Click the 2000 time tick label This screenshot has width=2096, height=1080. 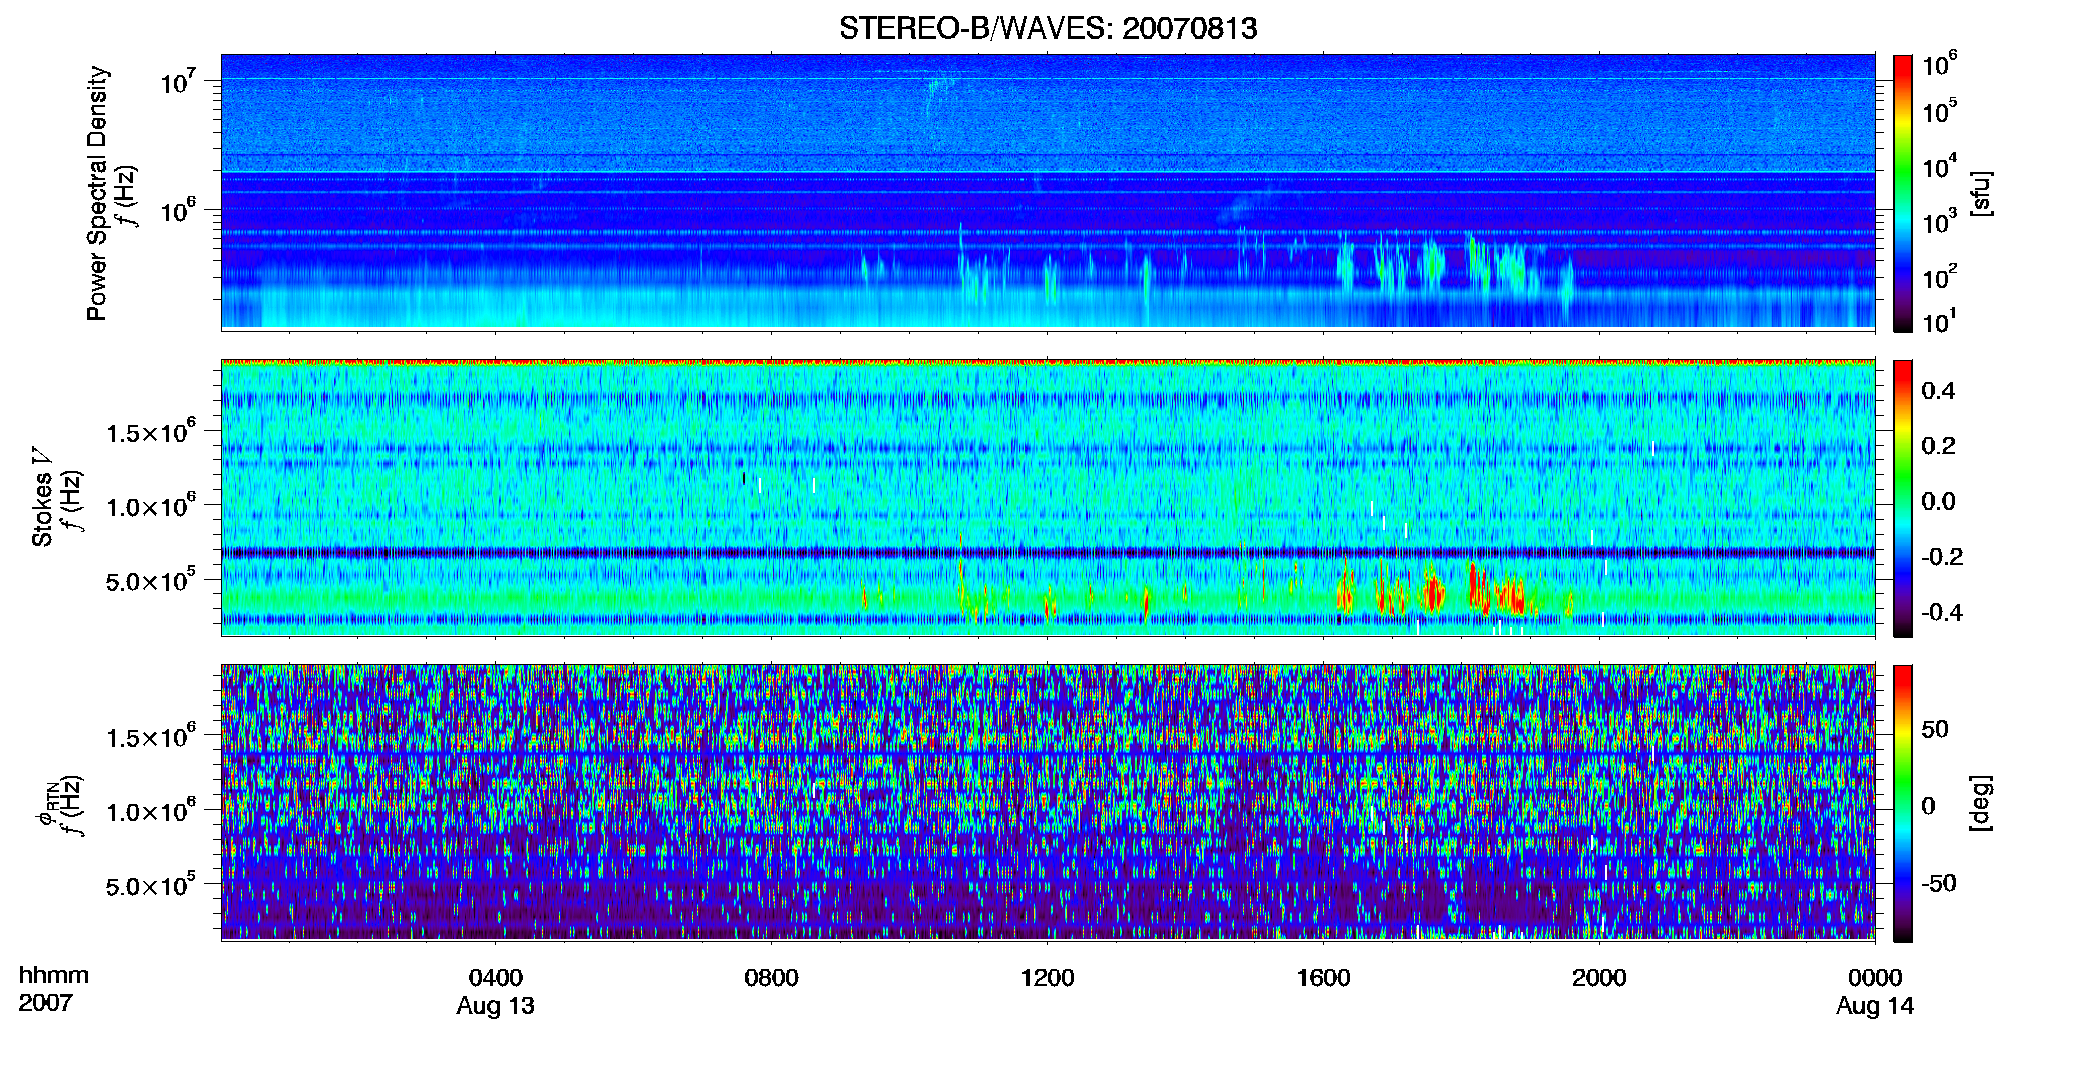[1600, 978]
